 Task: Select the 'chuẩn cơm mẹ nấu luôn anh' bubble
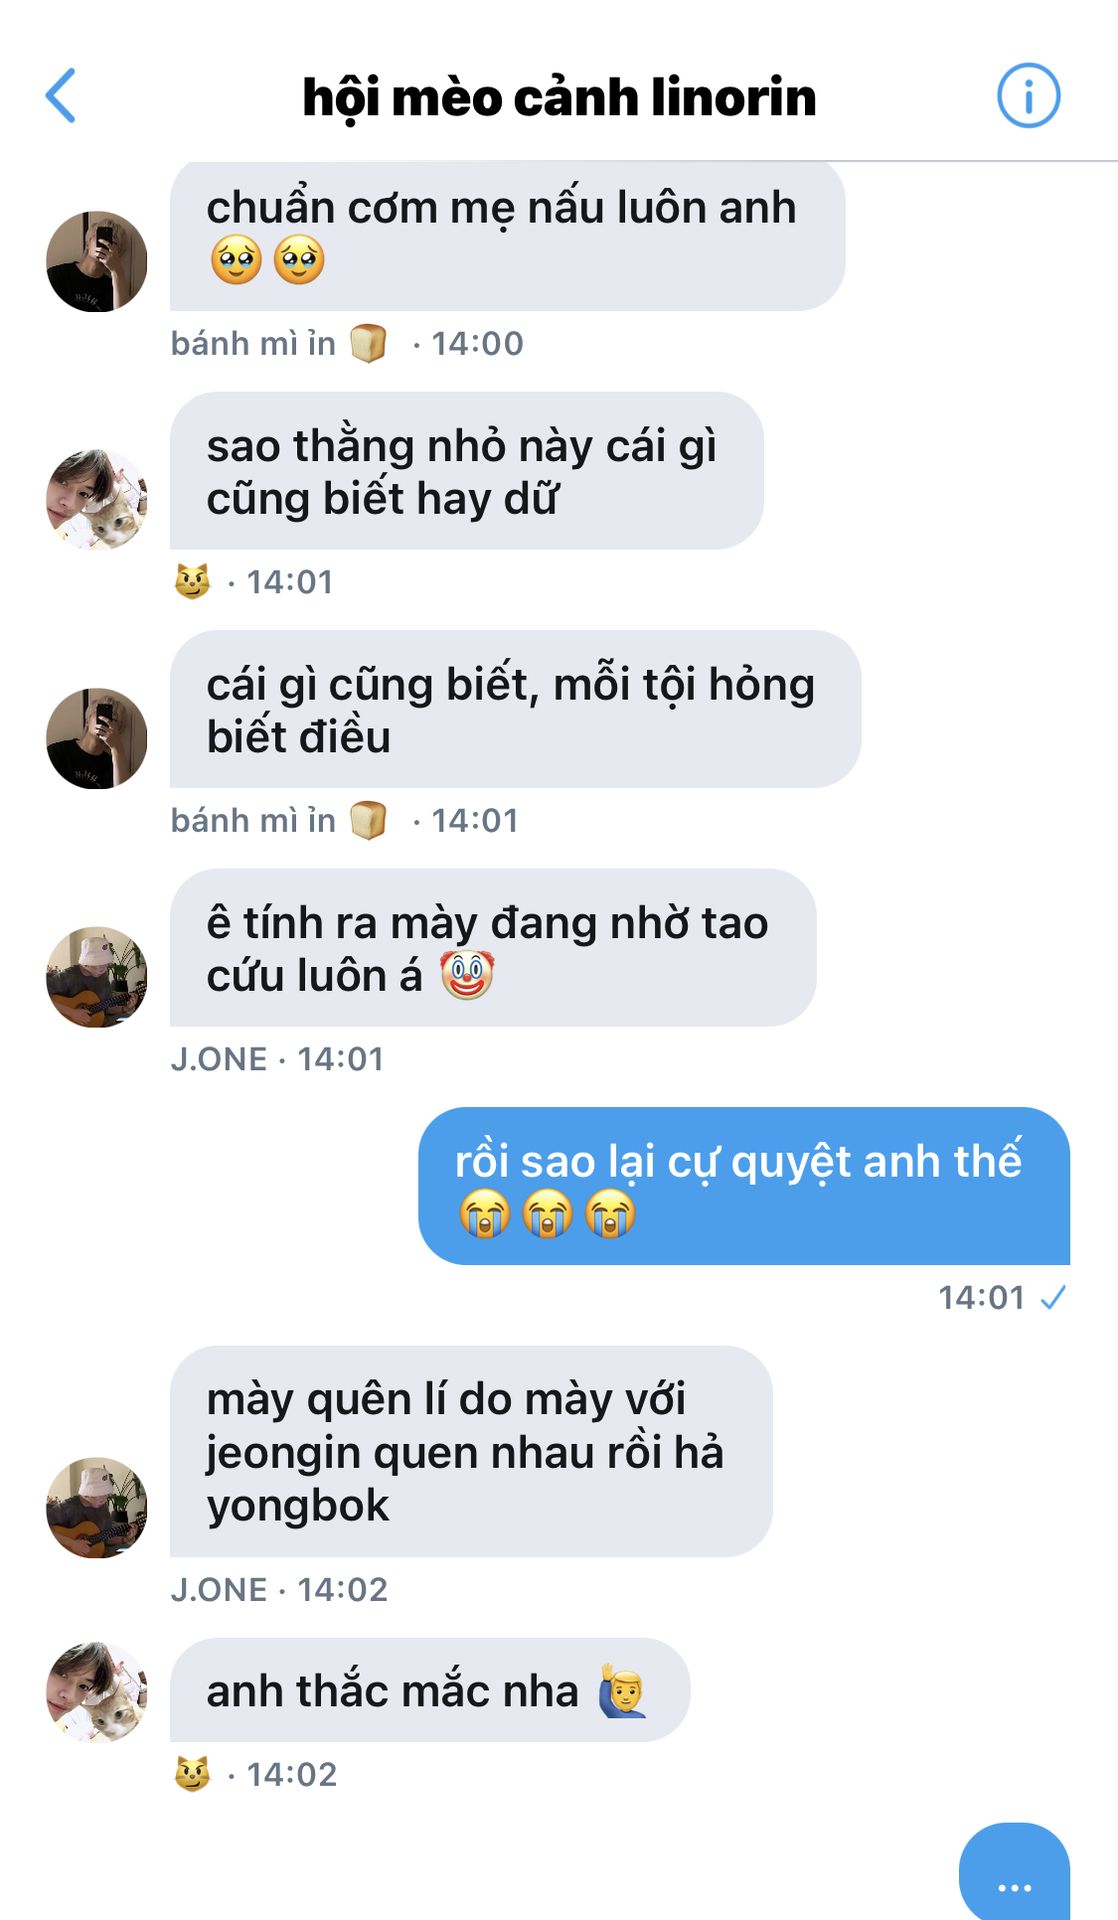[x=507, y=236]
